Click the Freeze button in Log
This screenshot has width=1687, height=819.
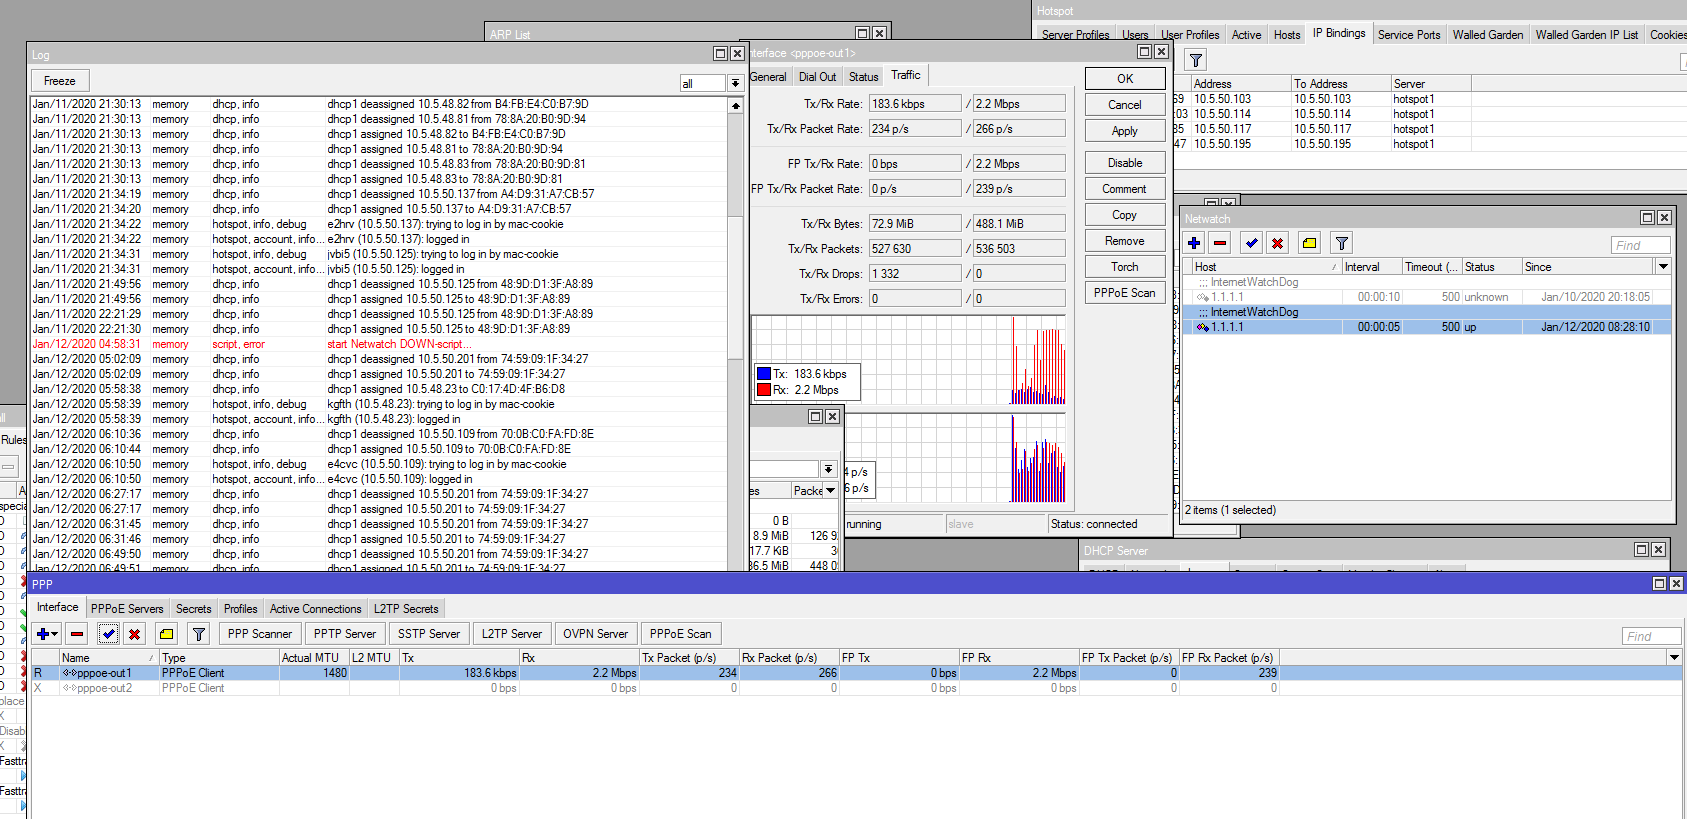pos(60,81)
